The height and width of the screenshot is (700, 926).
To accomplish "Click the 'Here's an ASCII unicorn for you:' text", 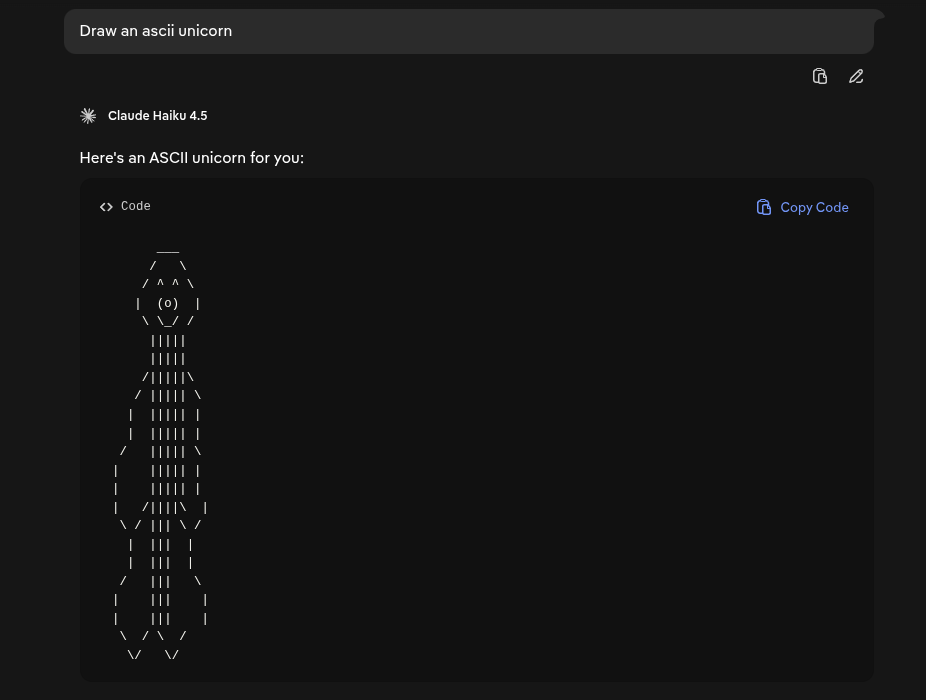I will pos(191,158).
